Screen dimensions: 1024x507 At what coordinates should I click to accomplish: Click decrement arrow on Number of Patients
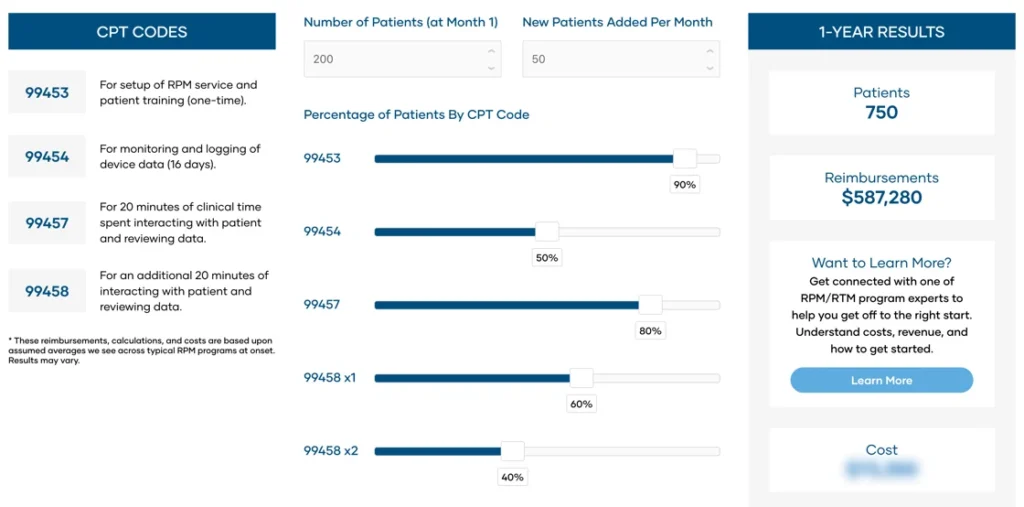490,67
